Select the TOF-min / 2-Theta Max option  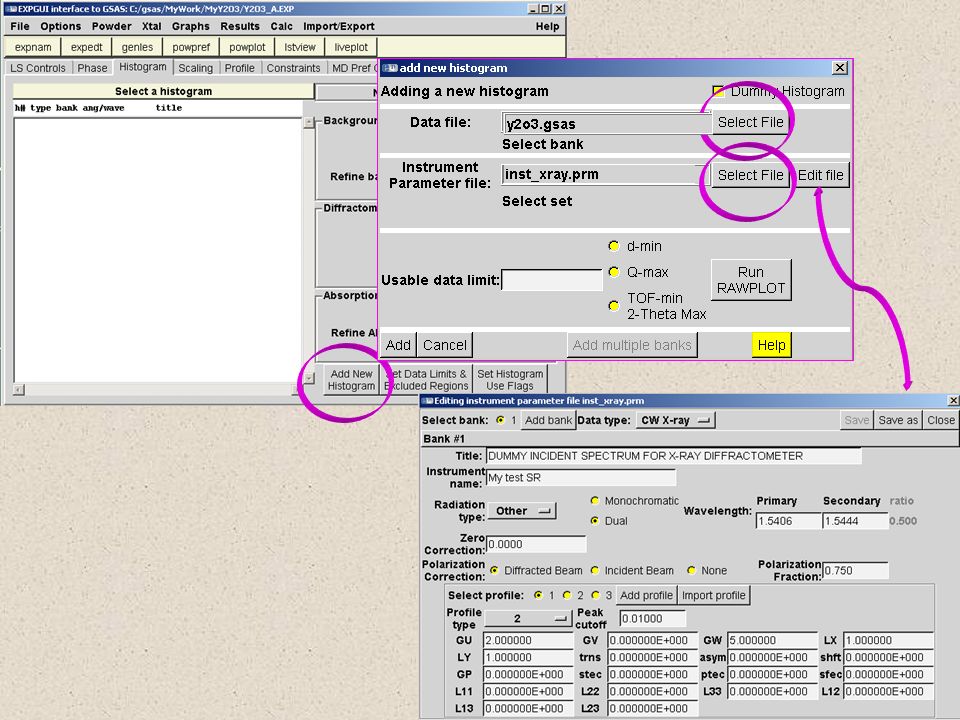pyautogui.click(x=613, y=306)
